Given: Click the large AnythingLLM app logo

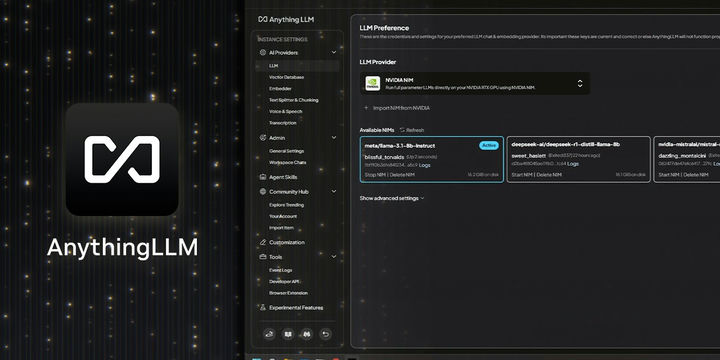Looking at the screenshot, I should click(122, 159).
